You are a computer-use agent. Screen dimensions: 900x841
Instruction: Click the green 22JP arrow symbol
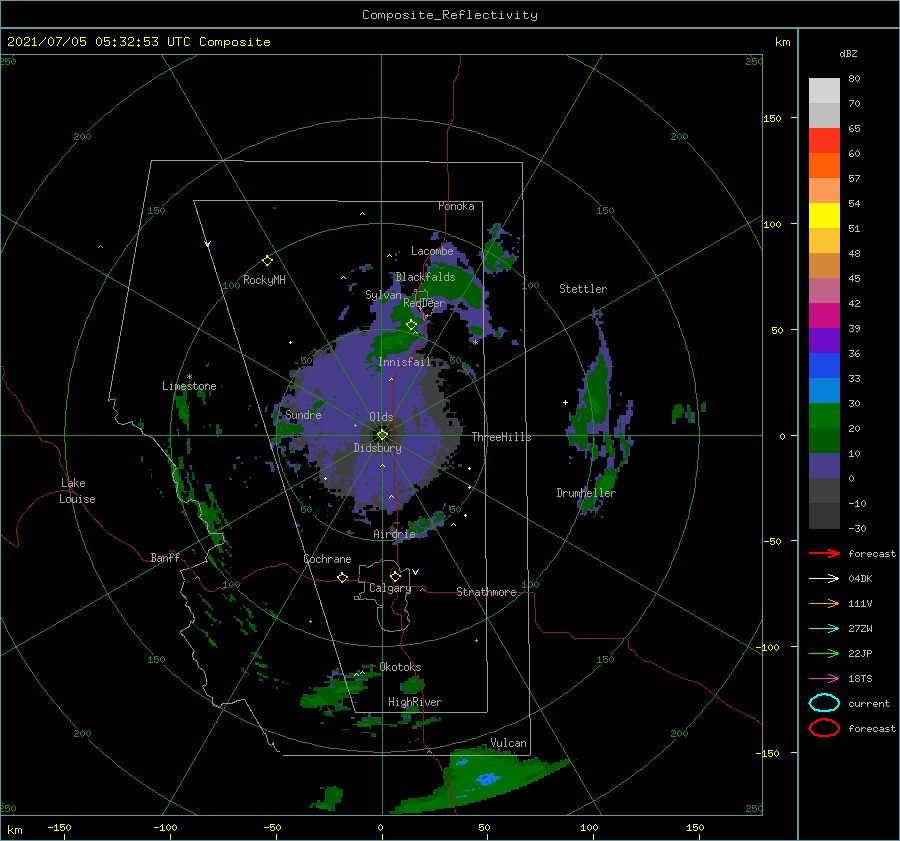pos(824,653)
